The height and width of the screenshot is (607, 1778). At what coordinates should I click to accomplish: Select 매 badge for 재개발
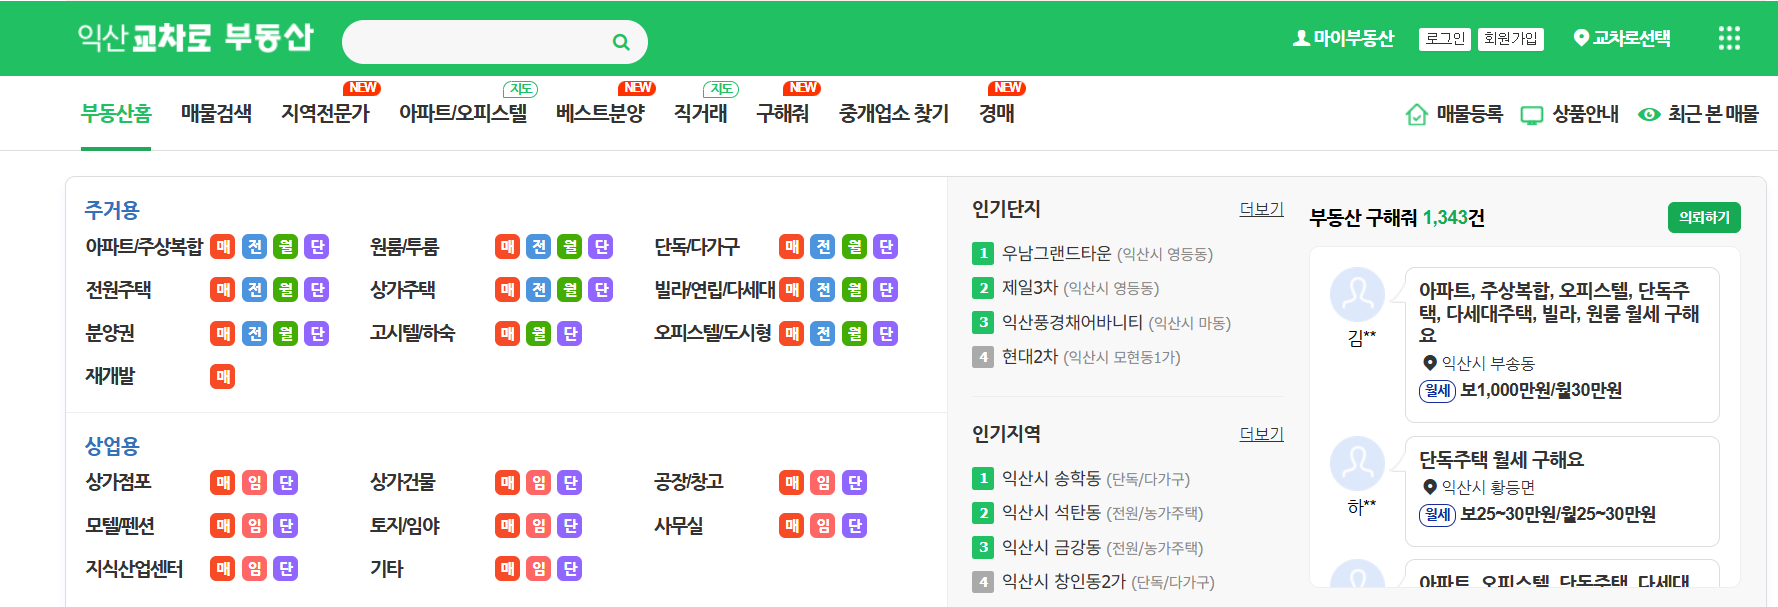point(223,377)
